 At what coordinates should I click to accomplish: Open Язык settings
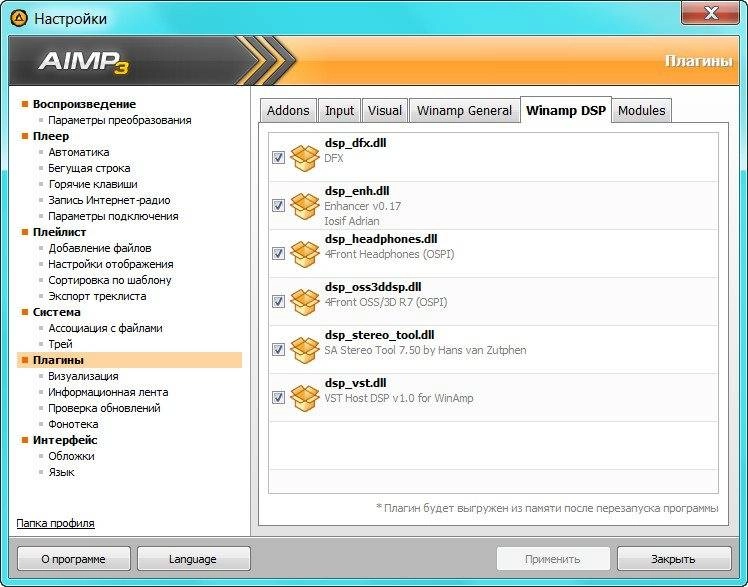tap(62, 472)
